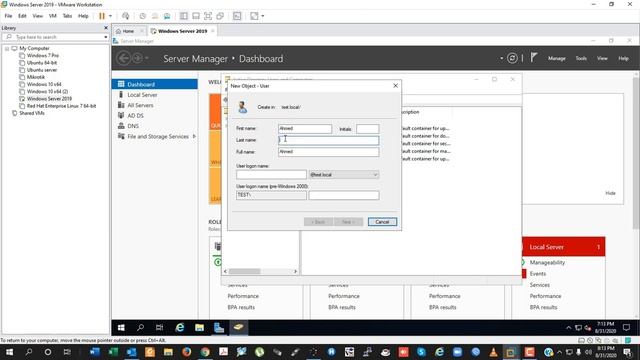Open the library search filter dropdown arrow

[106, 37]
